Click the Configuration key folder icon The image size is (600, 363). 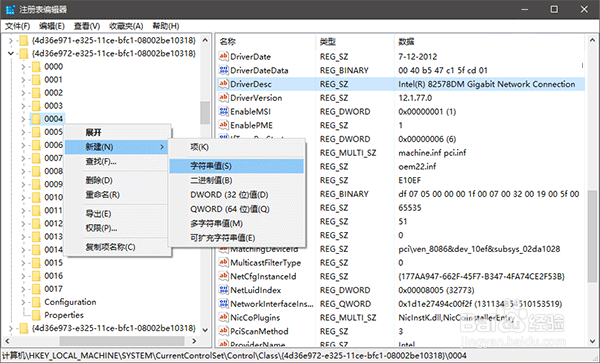(x=36, y=302)
